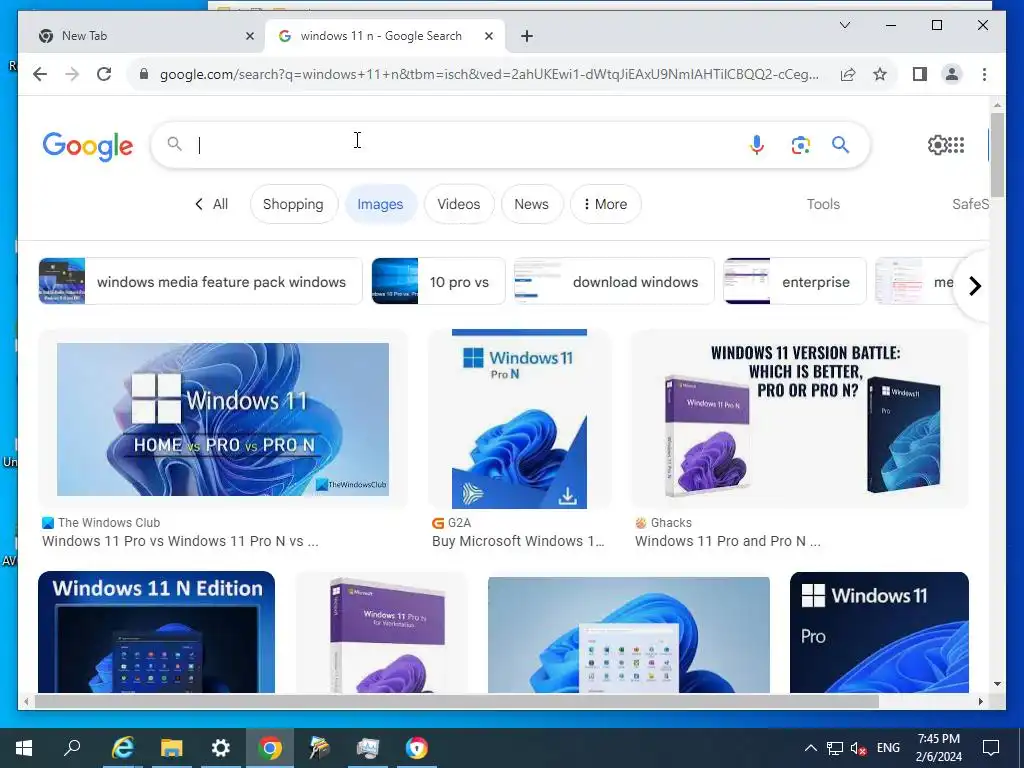Open the network status tray icon
This screenshot has width=1024, height=768.
tap(835, 748)
